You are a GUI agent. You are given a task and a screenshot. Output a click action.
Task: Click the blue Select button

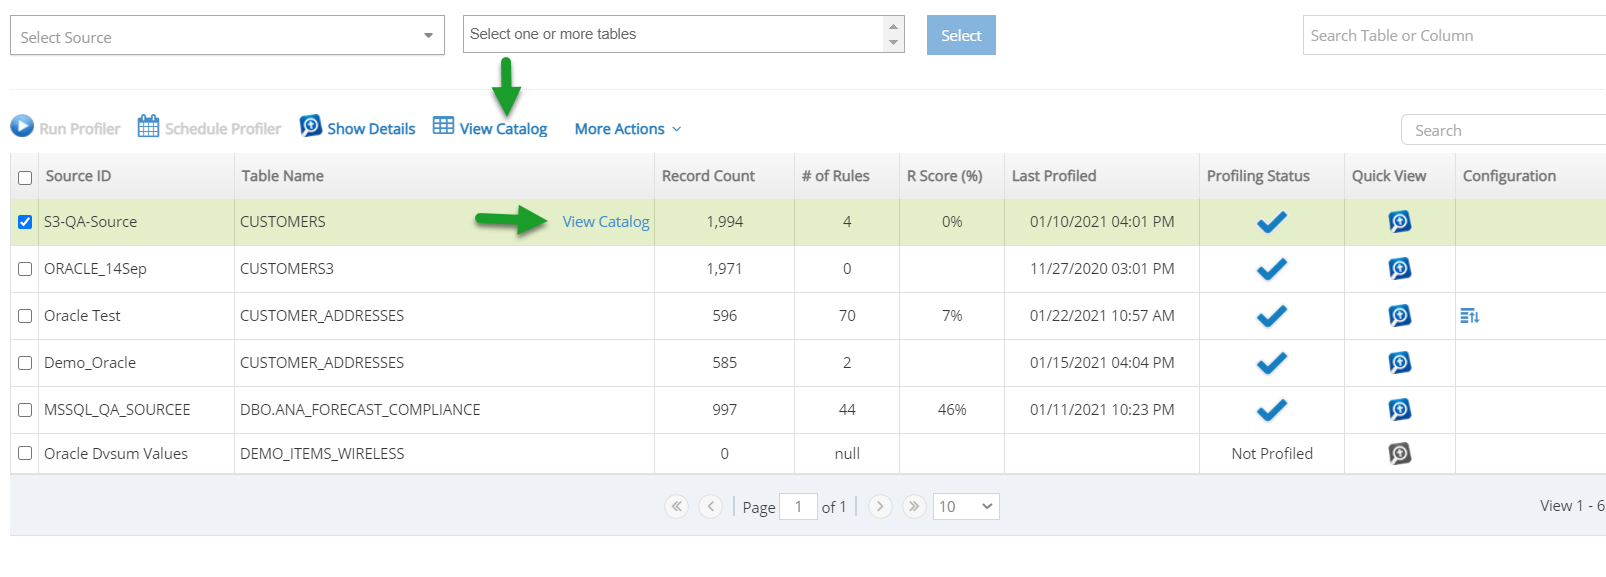coord(961,35)
